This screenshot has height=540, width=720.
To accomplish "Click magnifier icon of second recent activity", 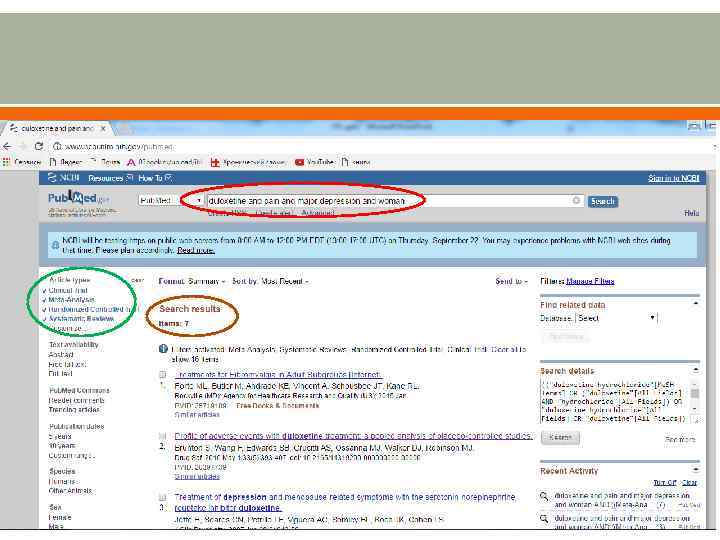I will click(544, 518).
